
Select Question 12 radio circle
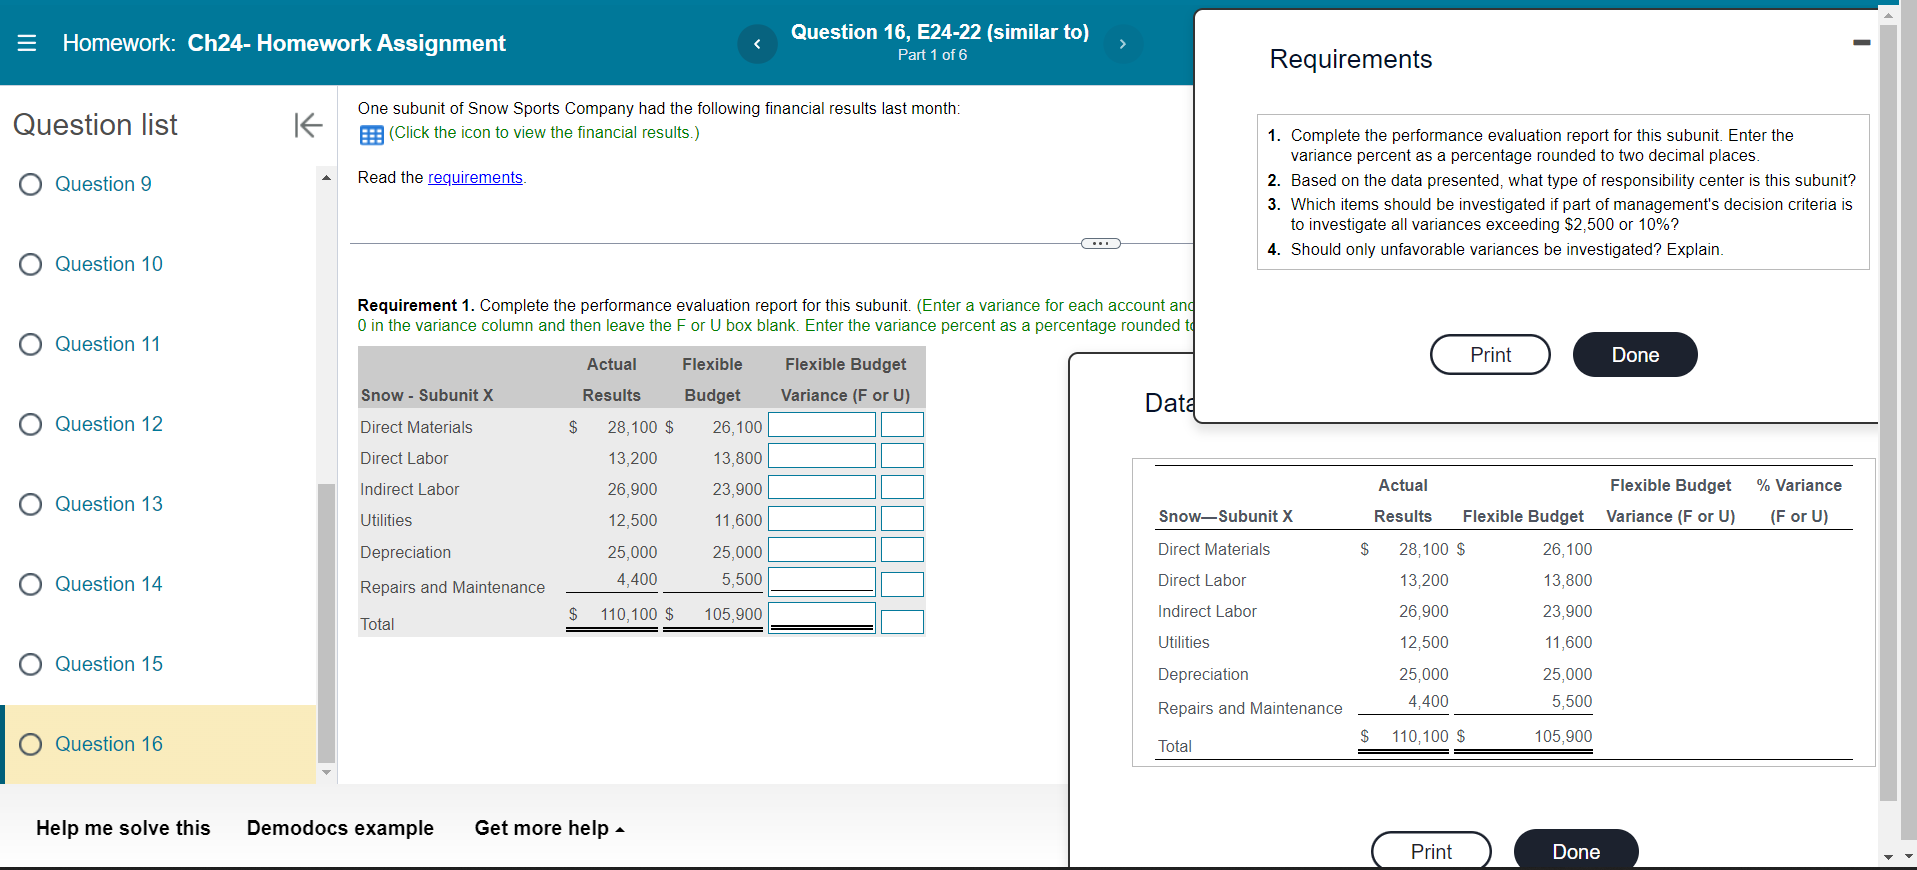pyautogui.click(x=31, y=424)
